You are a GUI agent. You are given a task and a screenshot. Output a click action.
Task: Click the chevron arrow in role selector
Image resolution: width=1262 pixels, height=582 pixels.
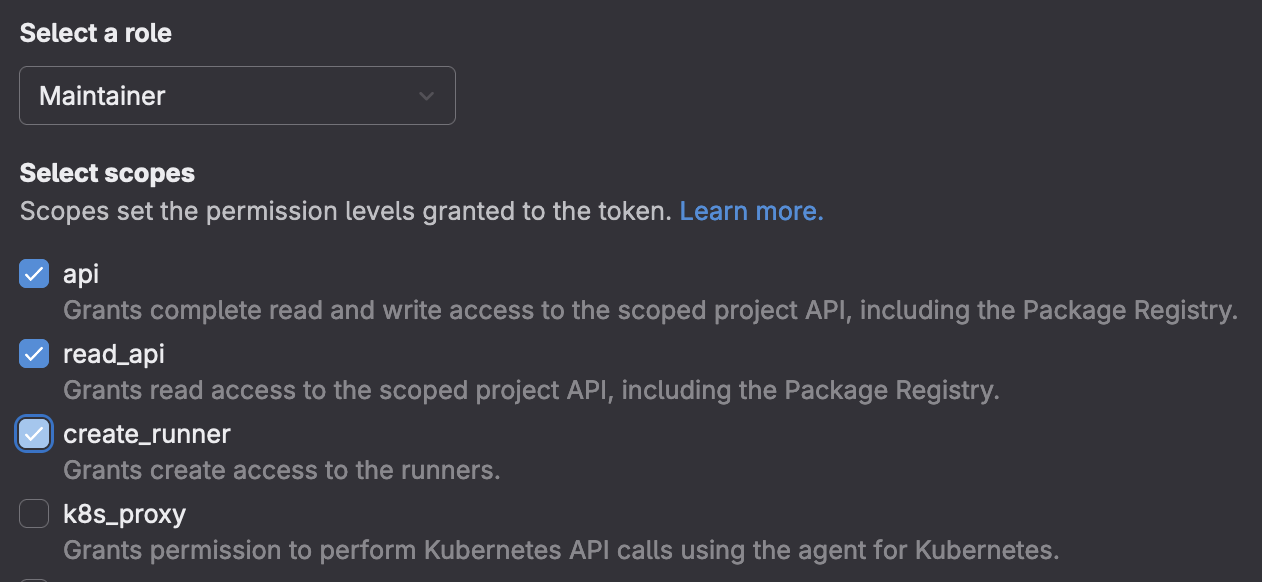[426, 96]
